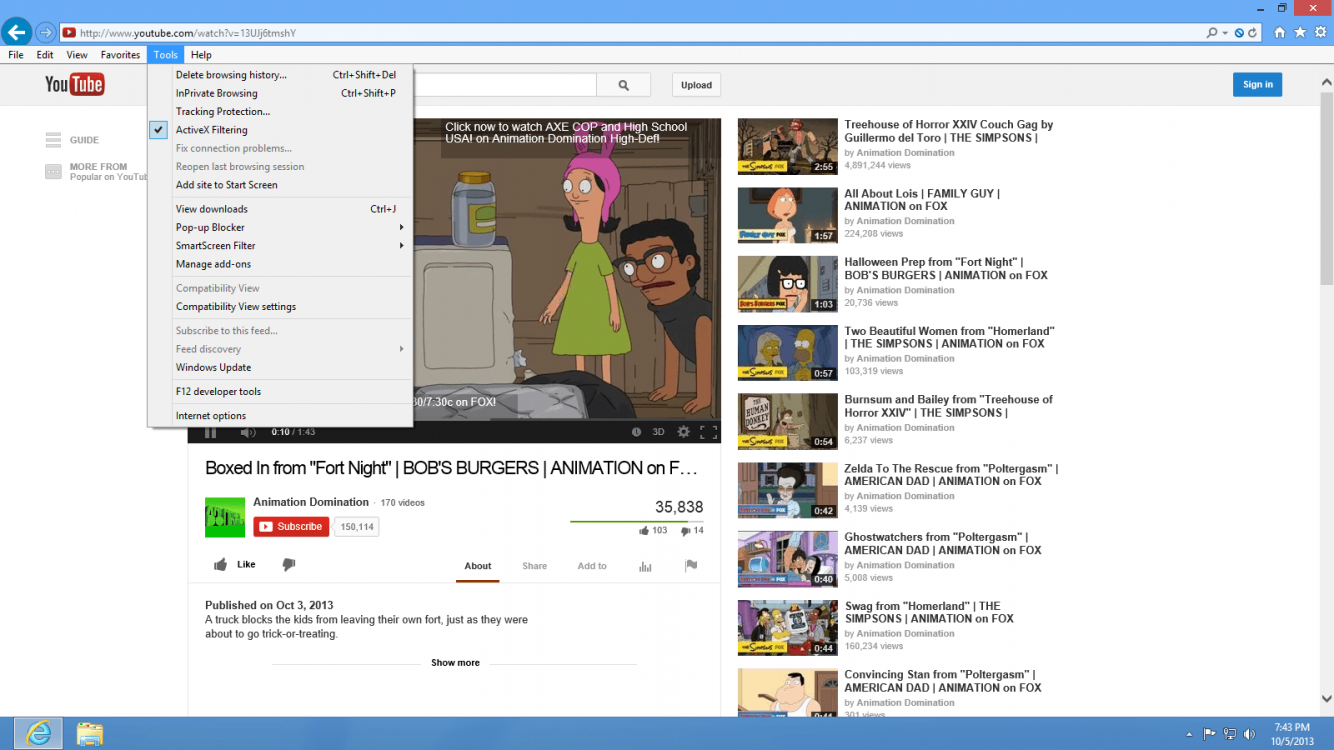Click the blue Sign in button

pos(1257,85)
